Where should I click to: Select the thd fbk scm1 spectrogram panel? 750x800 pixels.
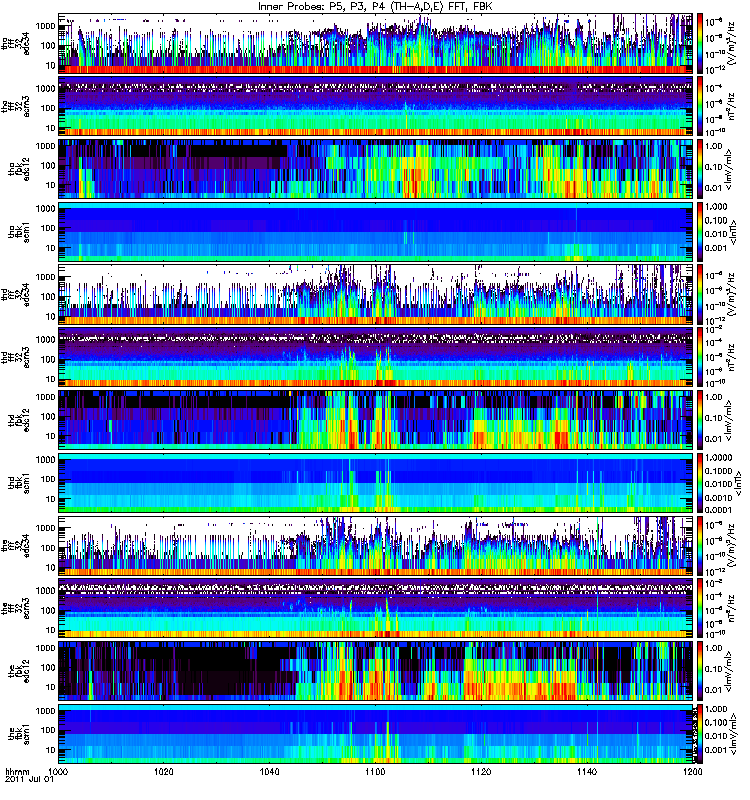(376, 482)
